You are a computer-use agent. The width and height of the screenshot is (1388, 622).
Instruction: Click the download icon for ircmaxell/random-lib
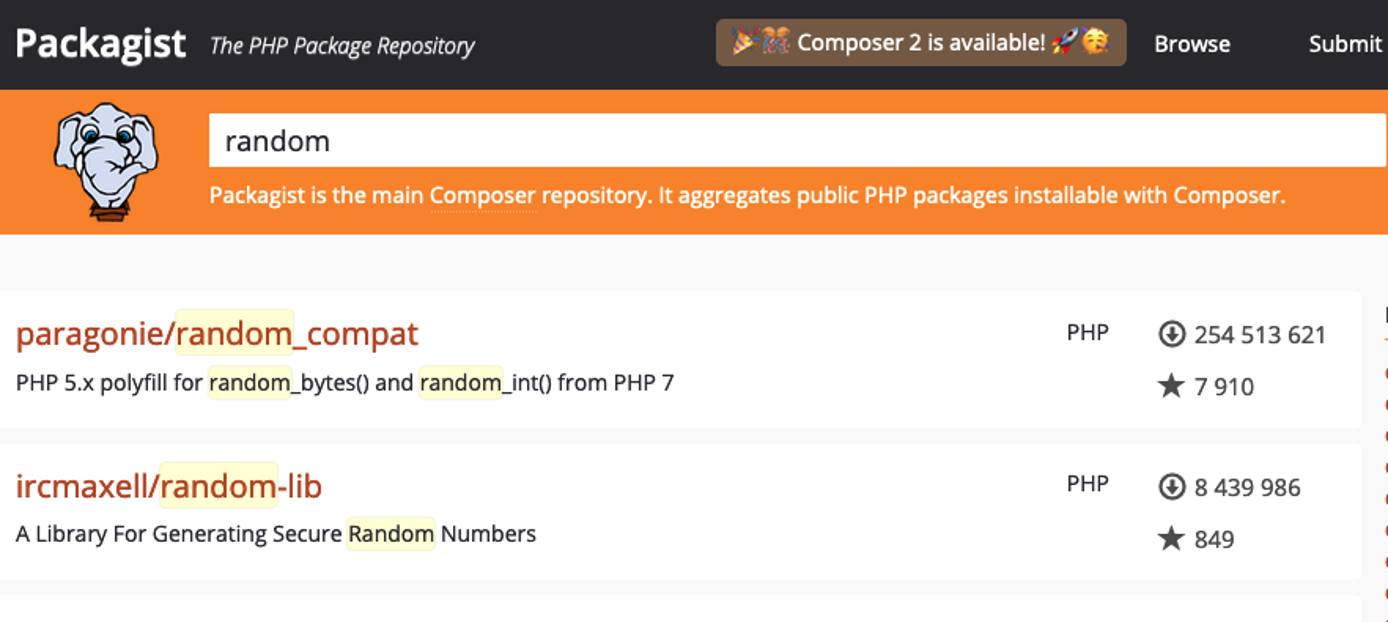point(1171,487)
